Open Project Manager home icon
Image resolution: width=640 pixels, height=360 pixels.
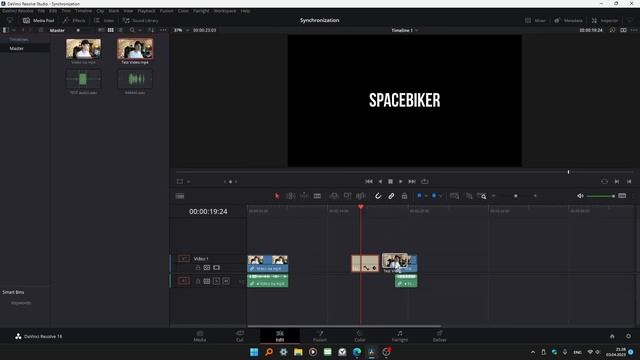click(x=612, y=336)
